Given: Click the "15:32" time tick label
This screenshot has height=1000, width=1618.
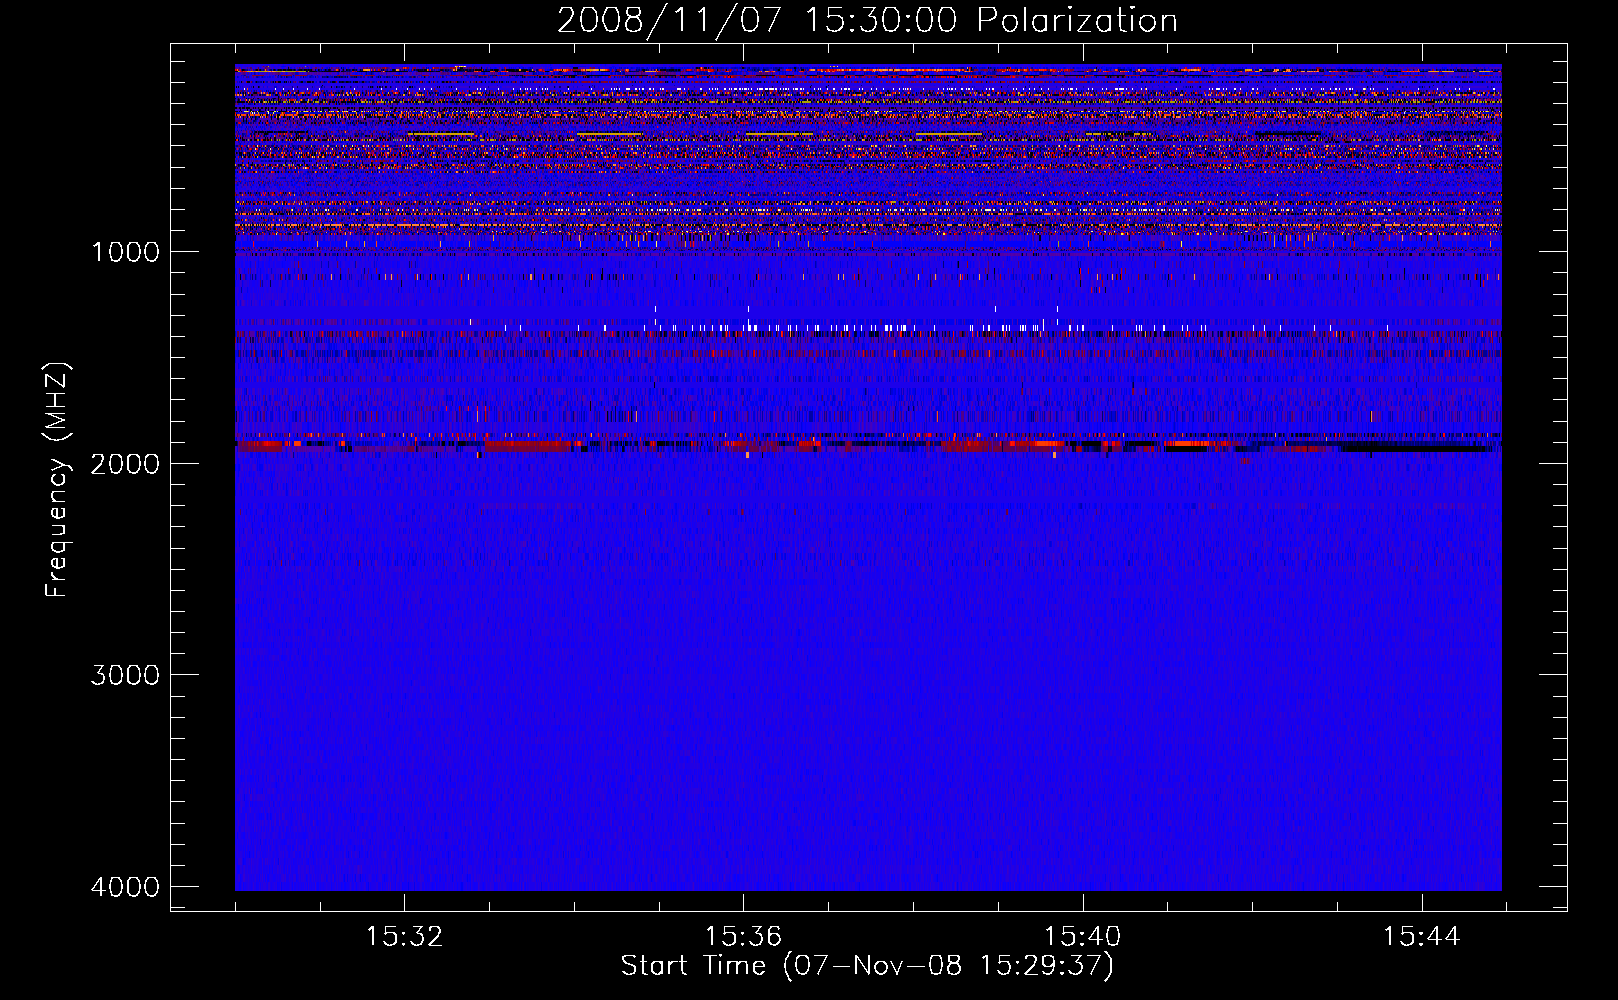Looking at the screenshot, I should [x=404, y=937].
